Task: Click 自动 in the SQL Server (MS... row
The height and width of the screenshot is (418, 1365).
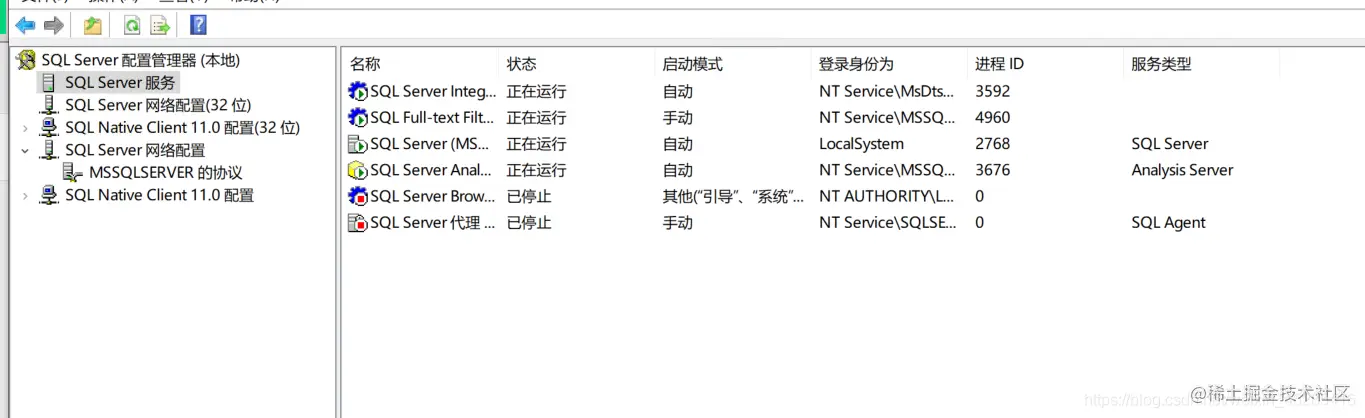Action: 677,144
